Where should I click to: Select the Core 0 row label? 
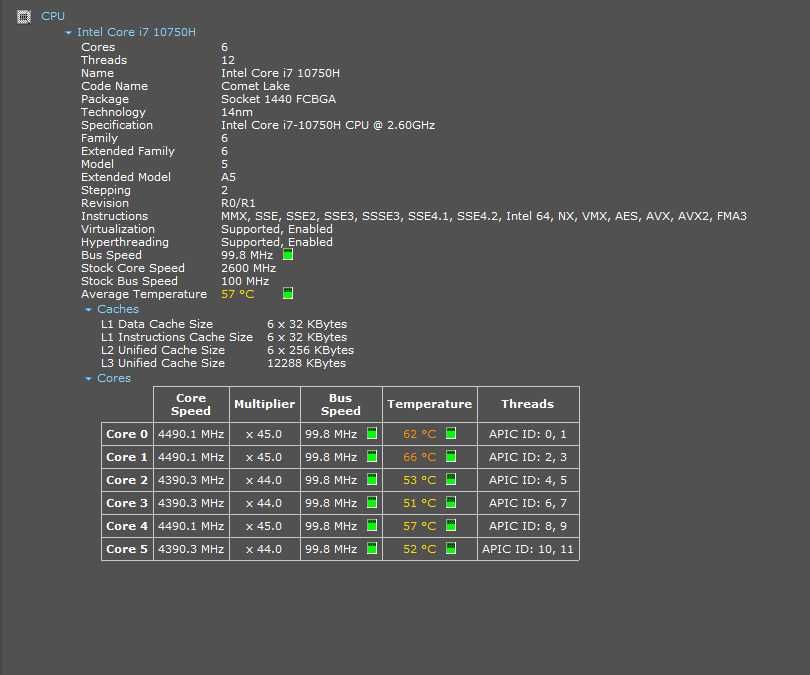coord(127,434)
